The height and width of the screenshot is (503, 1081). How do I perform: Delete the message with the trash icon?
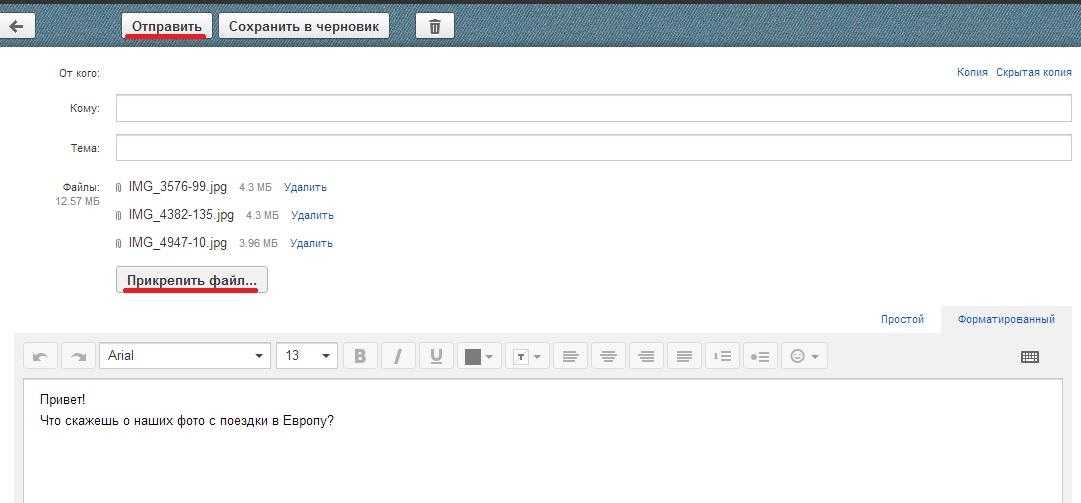click(x=434, y=26)
